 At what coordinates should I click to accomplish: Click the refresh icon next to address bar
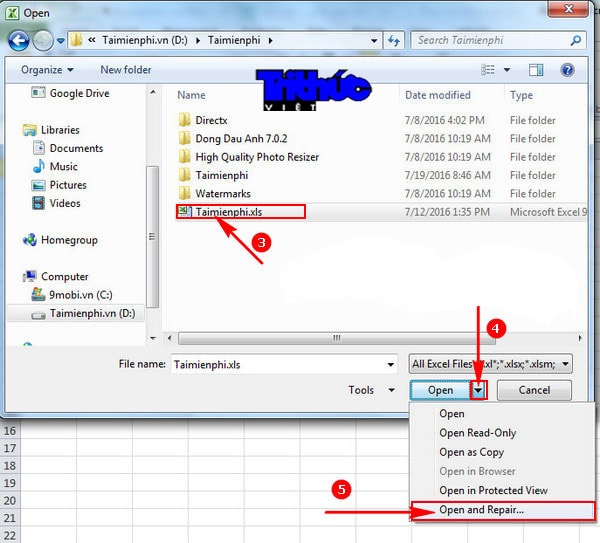394,40
